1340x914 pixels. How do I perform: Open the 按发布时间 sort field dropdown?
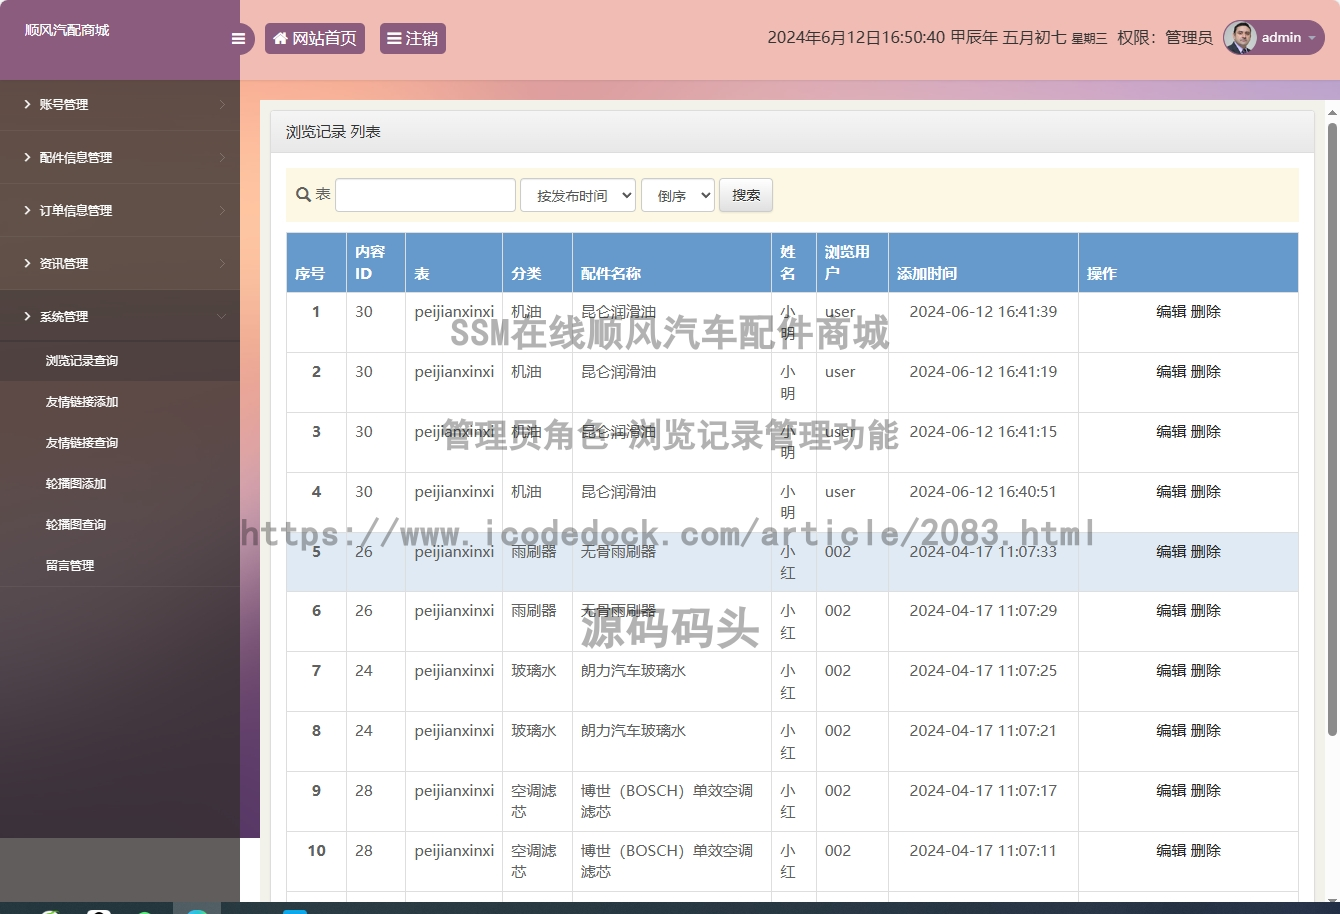[x=578, y=195]
